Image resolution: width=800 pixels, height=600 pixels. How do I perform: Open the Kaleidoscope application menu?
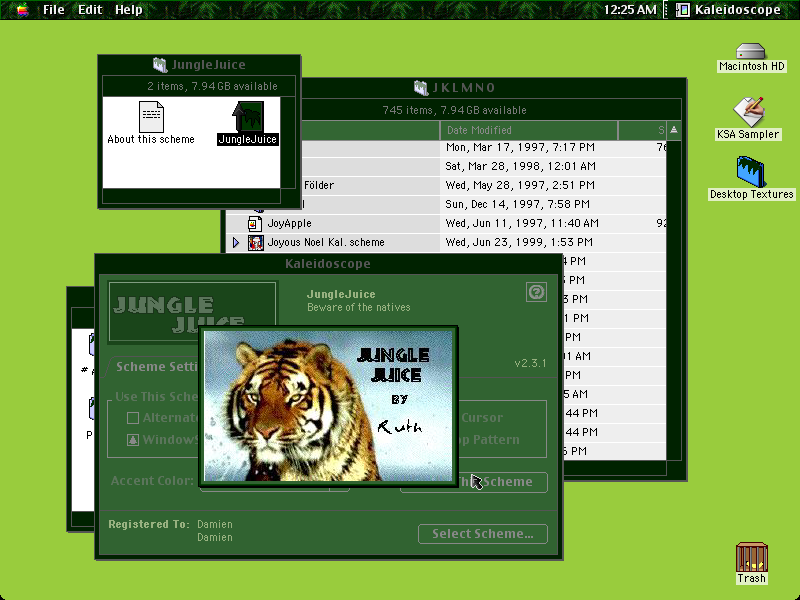[729, 10]
